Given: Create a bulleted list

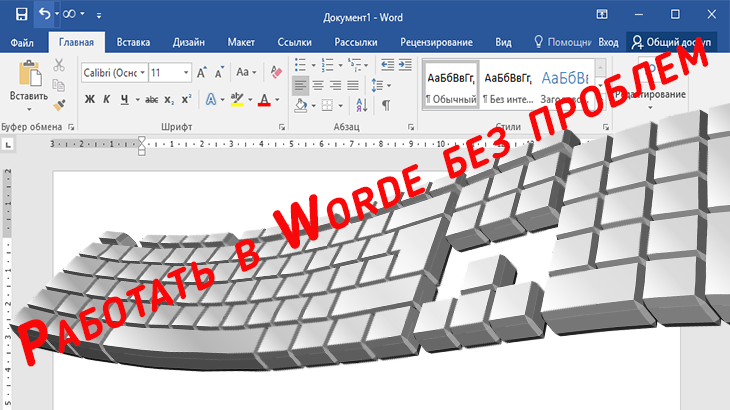Looking at the screenshot, I should (300, 65).
